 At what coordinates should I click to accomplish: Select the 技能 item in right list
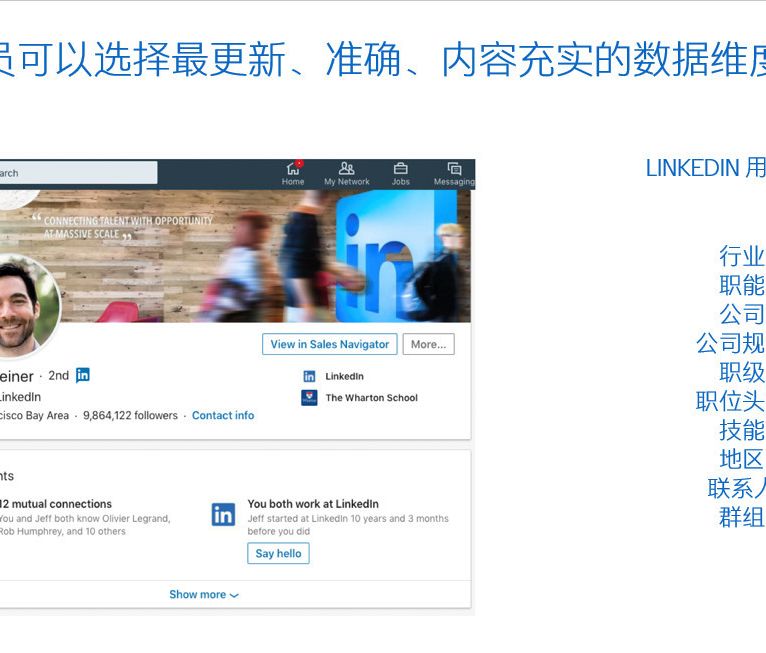coord(741,430)
